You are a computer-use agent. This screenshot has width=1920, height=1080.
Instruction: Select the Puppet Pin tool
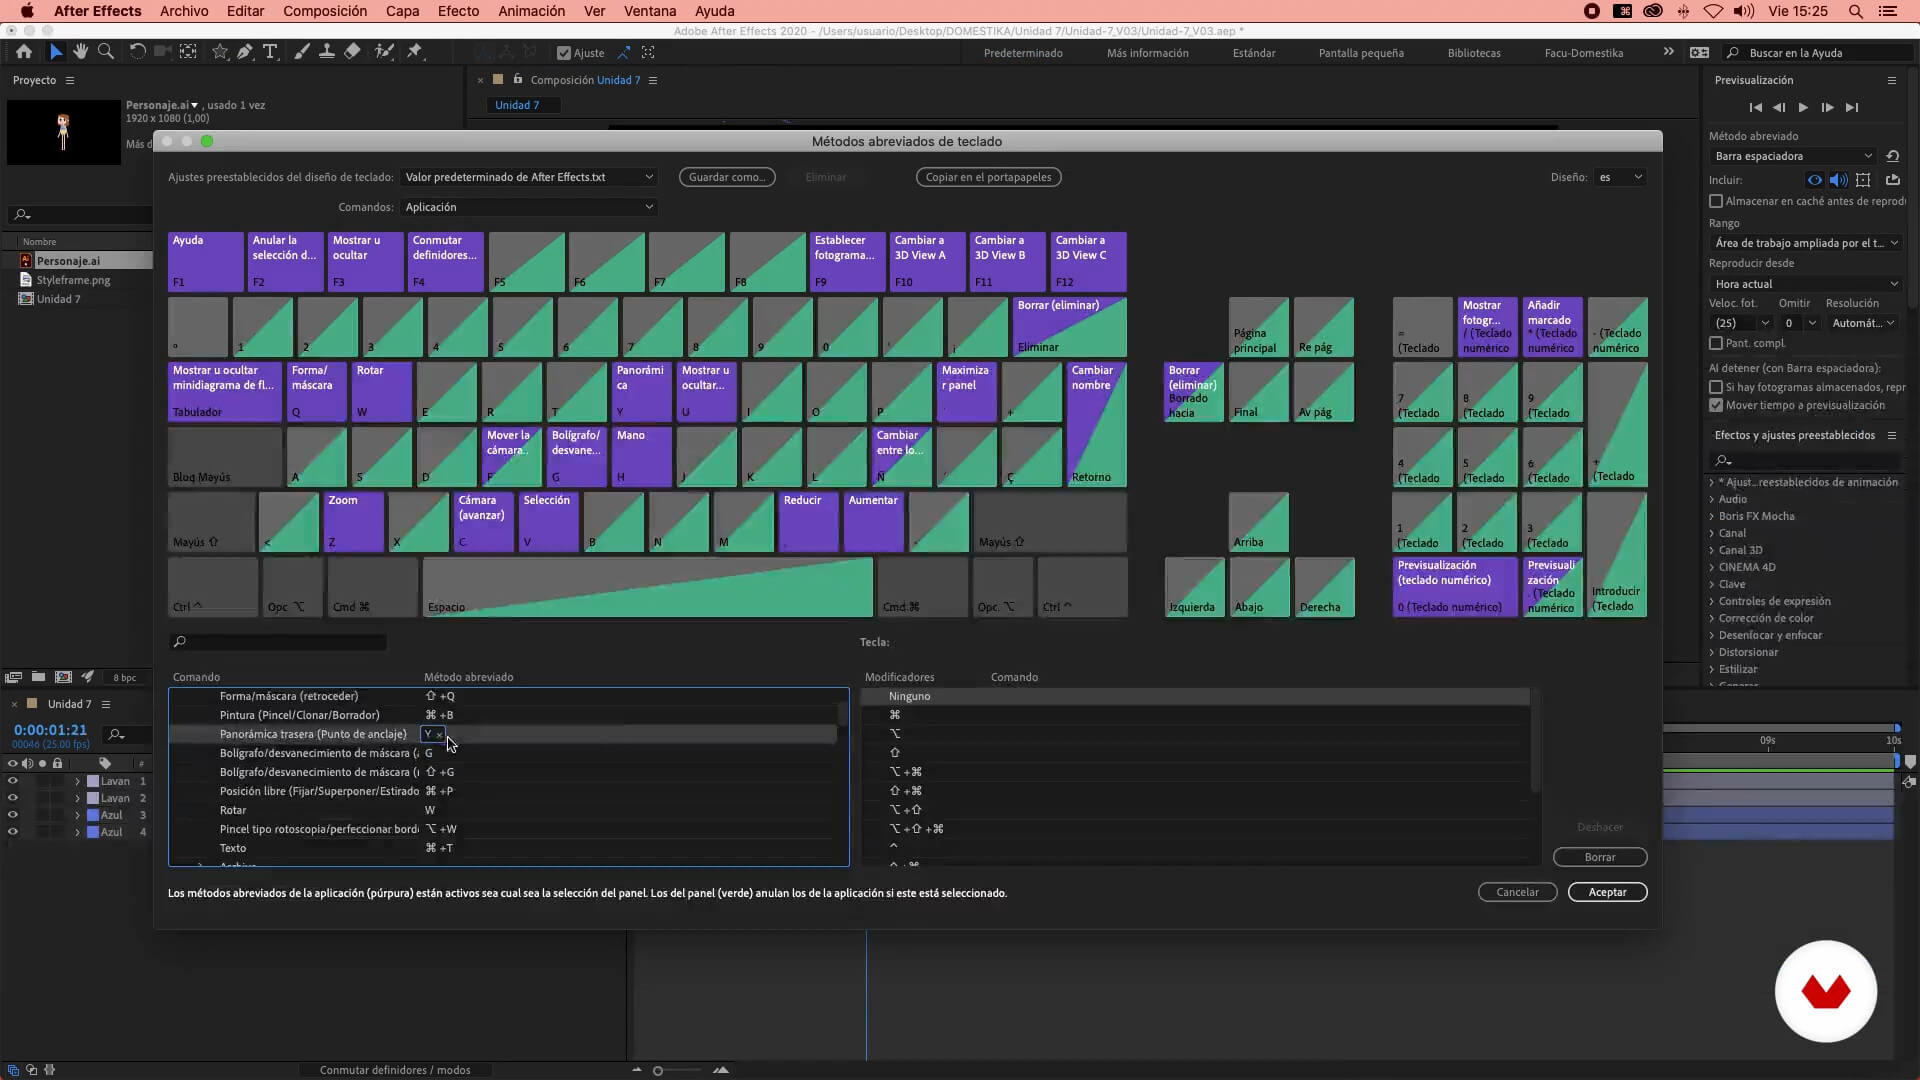(415, 52)
